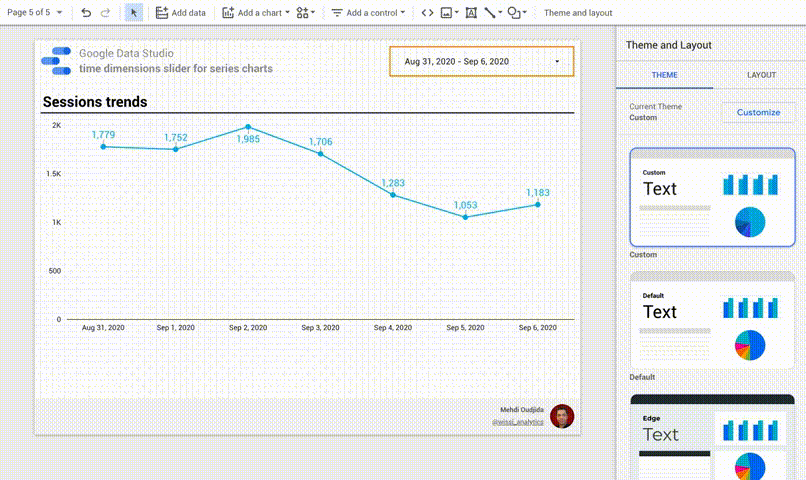Select the THEME tab
Screen dimensions: 806x480
pyautogui.click(x=664, y=75)
